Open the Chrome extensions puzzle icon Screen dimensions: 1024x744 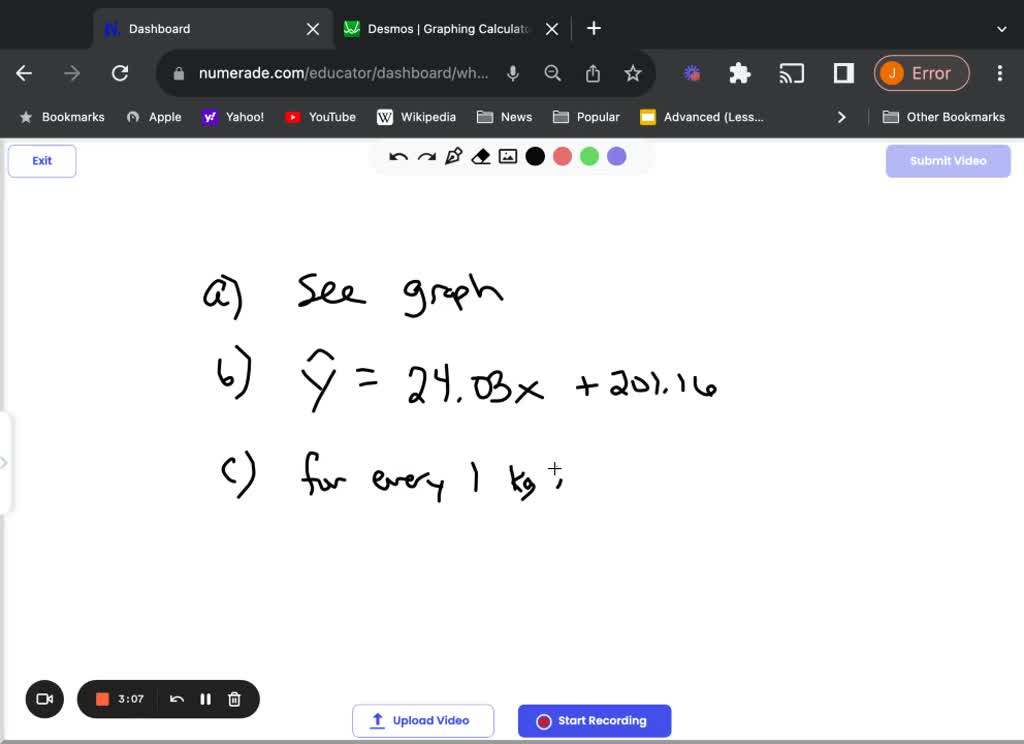pos(739,73)
